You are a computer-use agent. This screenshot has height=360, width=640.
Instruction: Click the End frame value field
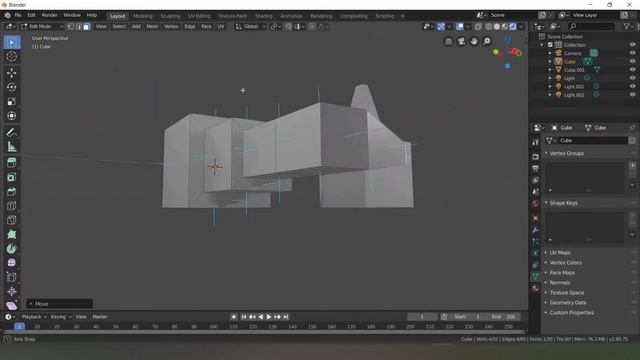click(503, 317)
